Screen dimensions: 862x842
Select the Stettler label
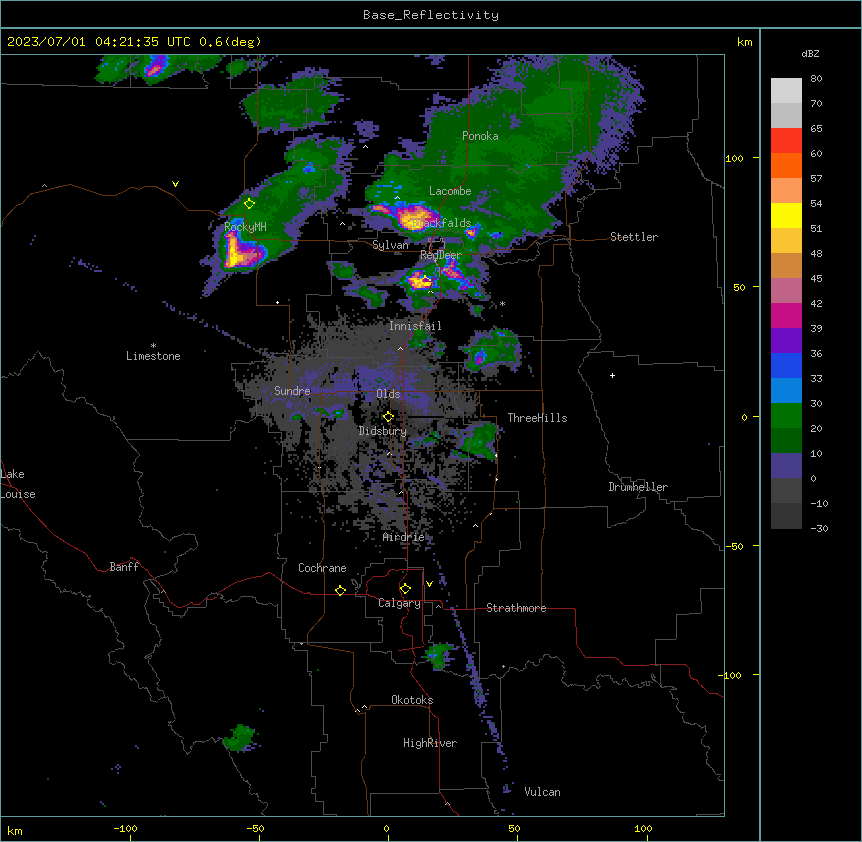pyautogui.click(x=633, y=237)
